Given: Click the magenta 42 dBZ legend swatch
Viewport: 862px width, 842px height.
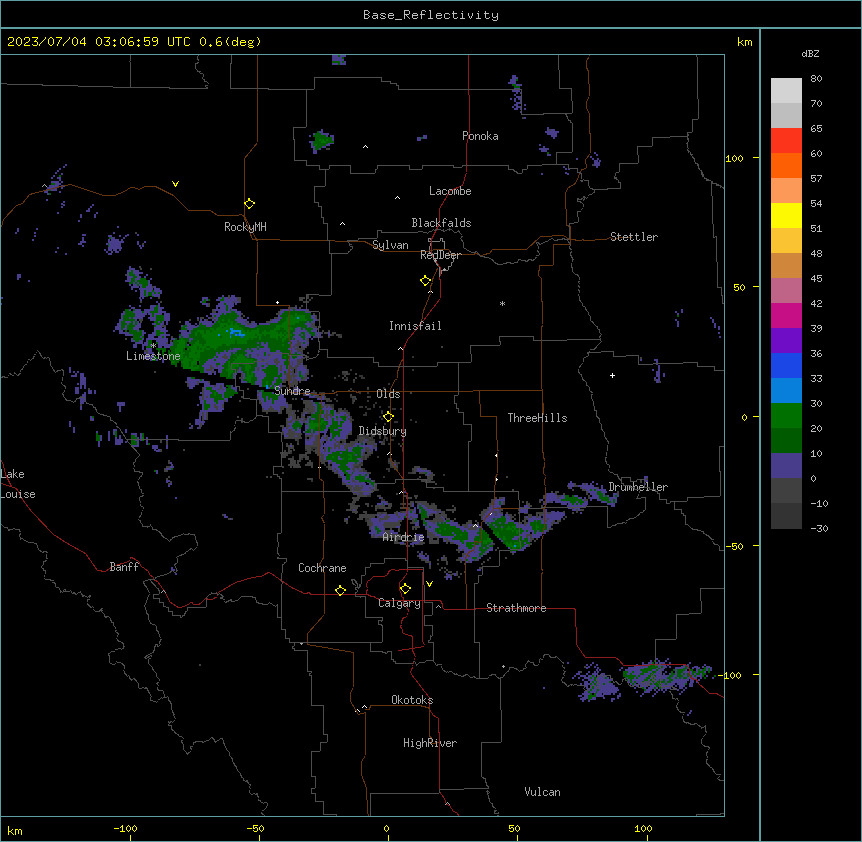Looking at the screenshot, I should coord(786,315).
